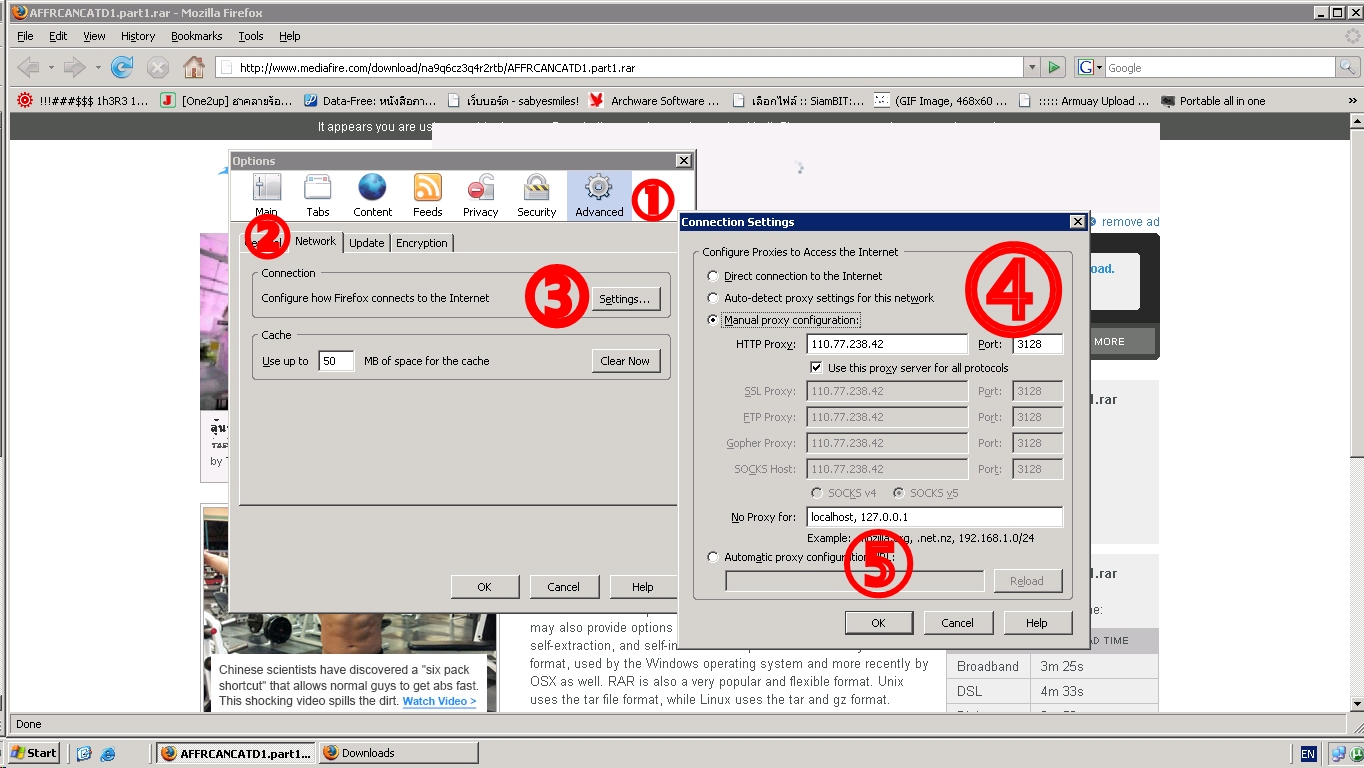Click Help in Connection Settings dialog
1364x768 pixels.
tap(1037, 623)
